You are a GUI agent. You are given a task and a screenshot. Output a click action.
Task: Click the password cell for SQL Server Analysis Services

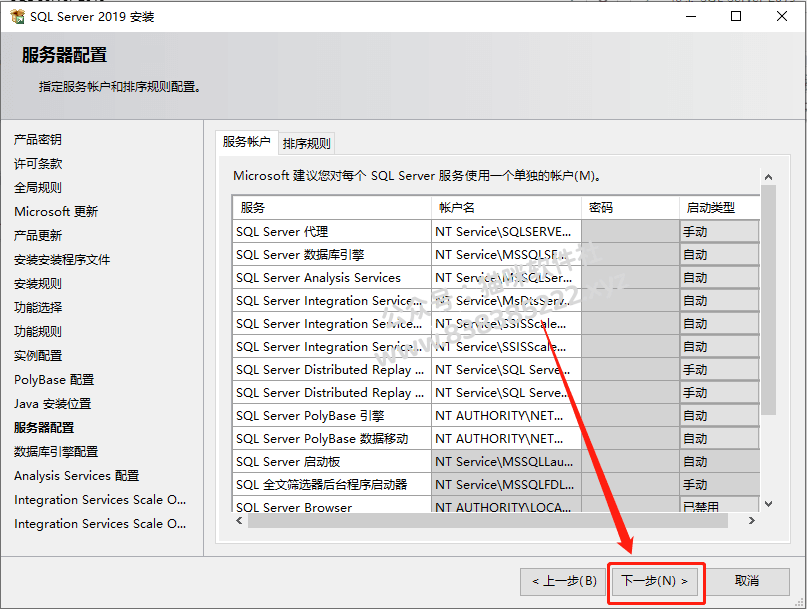click(x=630, y=278)
